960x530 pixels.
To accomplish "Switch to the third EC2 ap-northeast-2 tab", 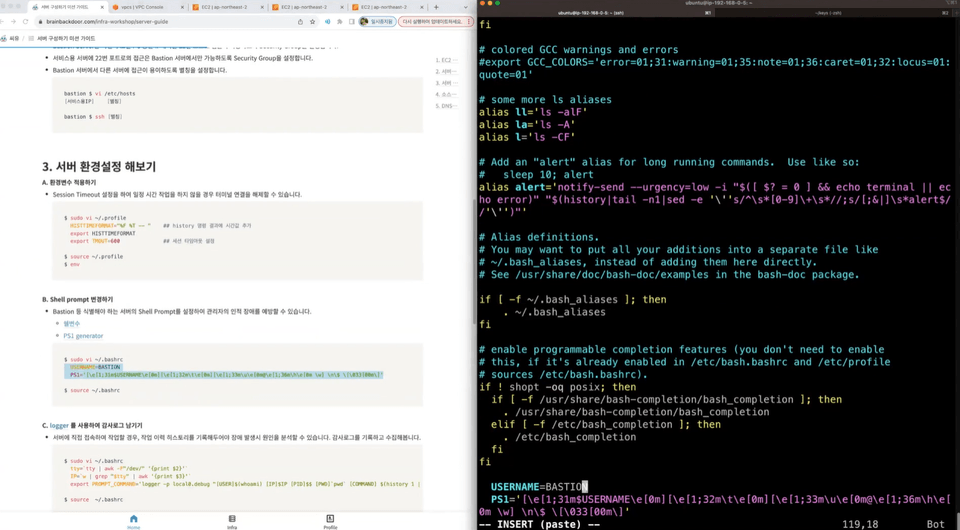I will tap(387, 7).
